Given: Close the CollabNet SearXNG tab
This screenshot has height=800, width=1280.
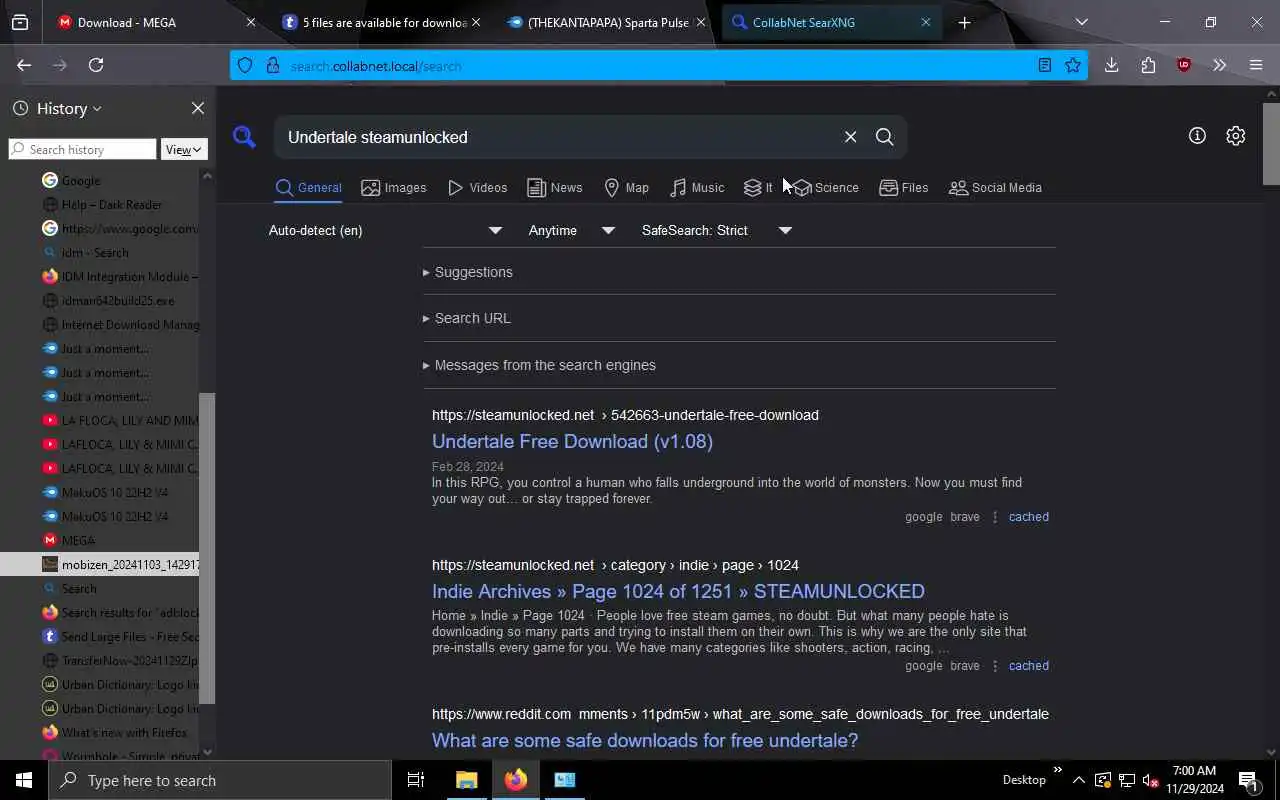Looking at the screenshot, I should 925,22.
